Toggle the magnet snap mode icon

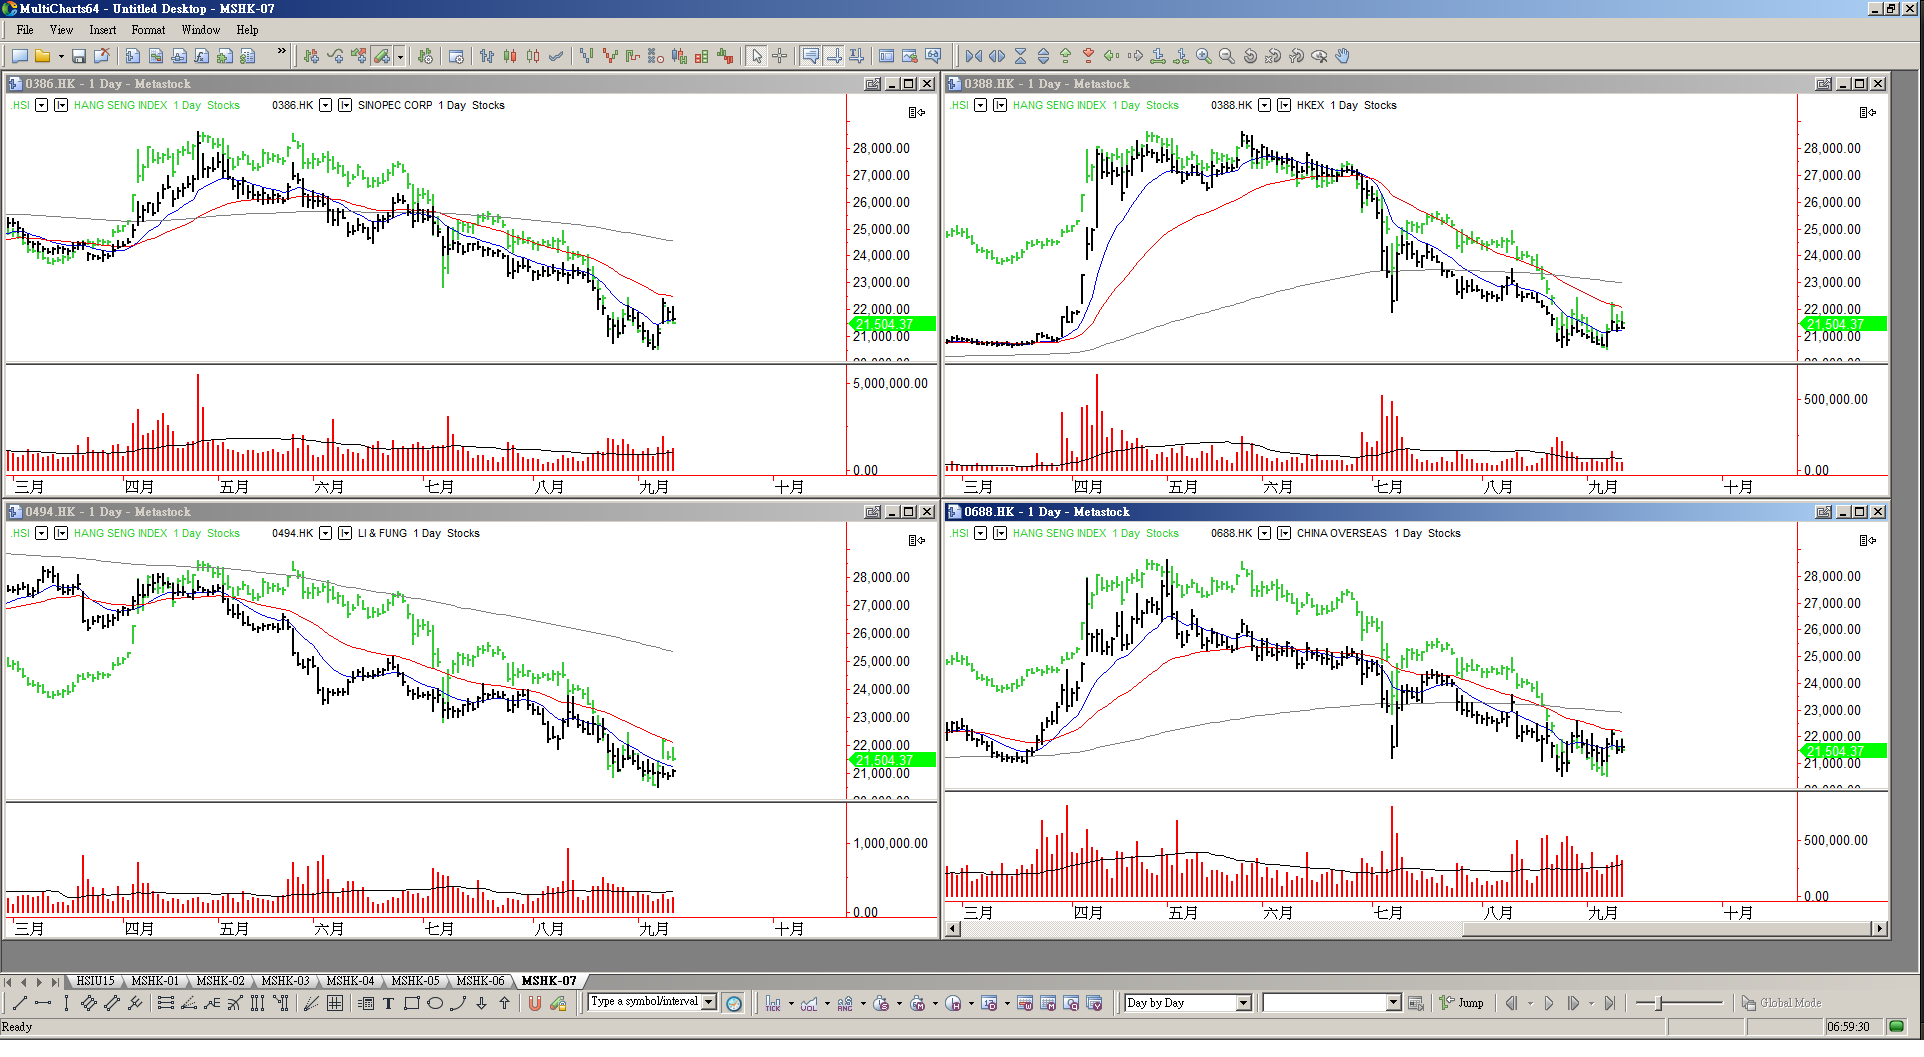click(x=535, y=1003)
